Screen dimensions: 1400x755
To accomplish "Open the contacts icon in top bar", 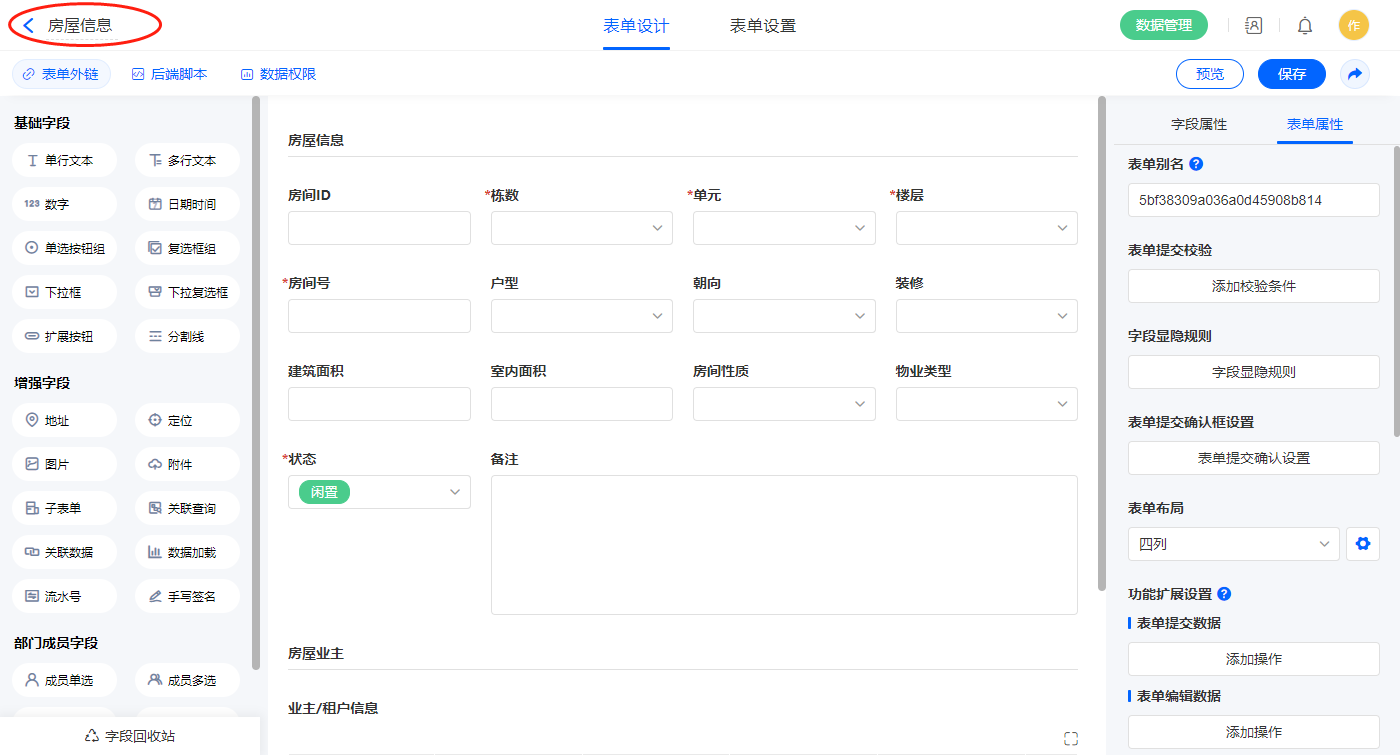I will coord(1253,26).
